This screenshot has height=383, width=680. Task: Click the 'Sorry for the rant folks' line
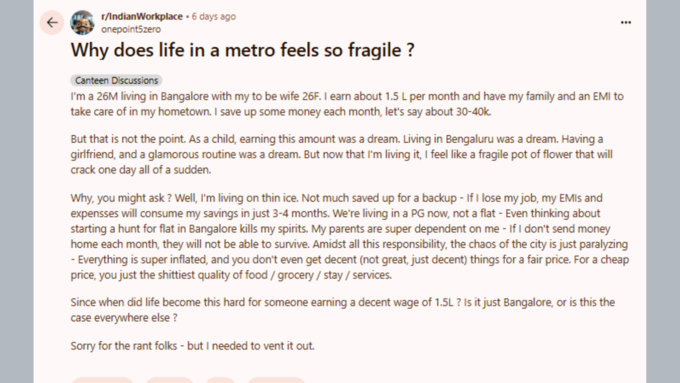(x=193, y=346)
